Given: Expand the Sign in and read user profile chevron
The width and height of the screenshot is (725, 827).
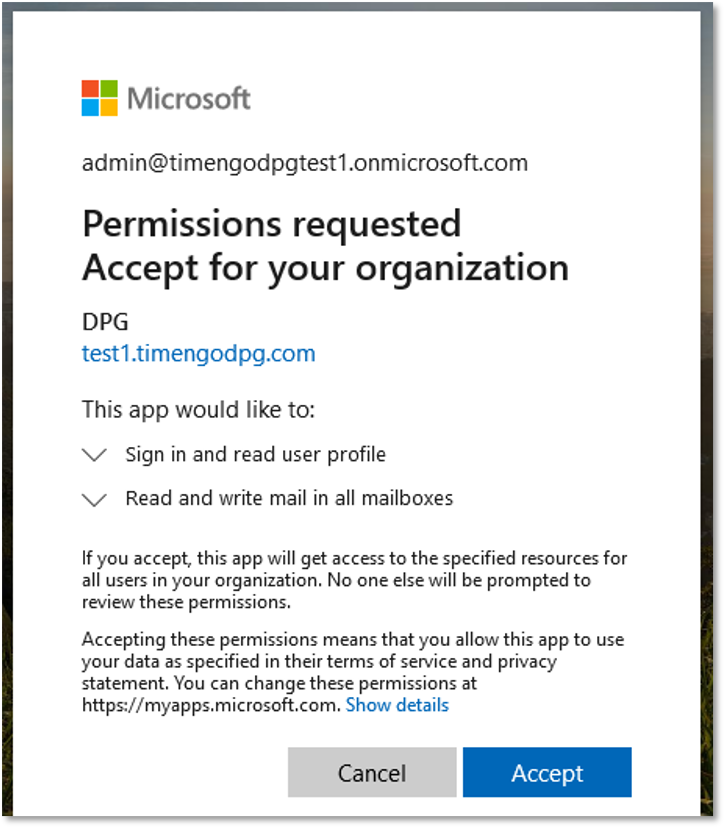Looking at the screenshot, I should (x=95, y=455).
